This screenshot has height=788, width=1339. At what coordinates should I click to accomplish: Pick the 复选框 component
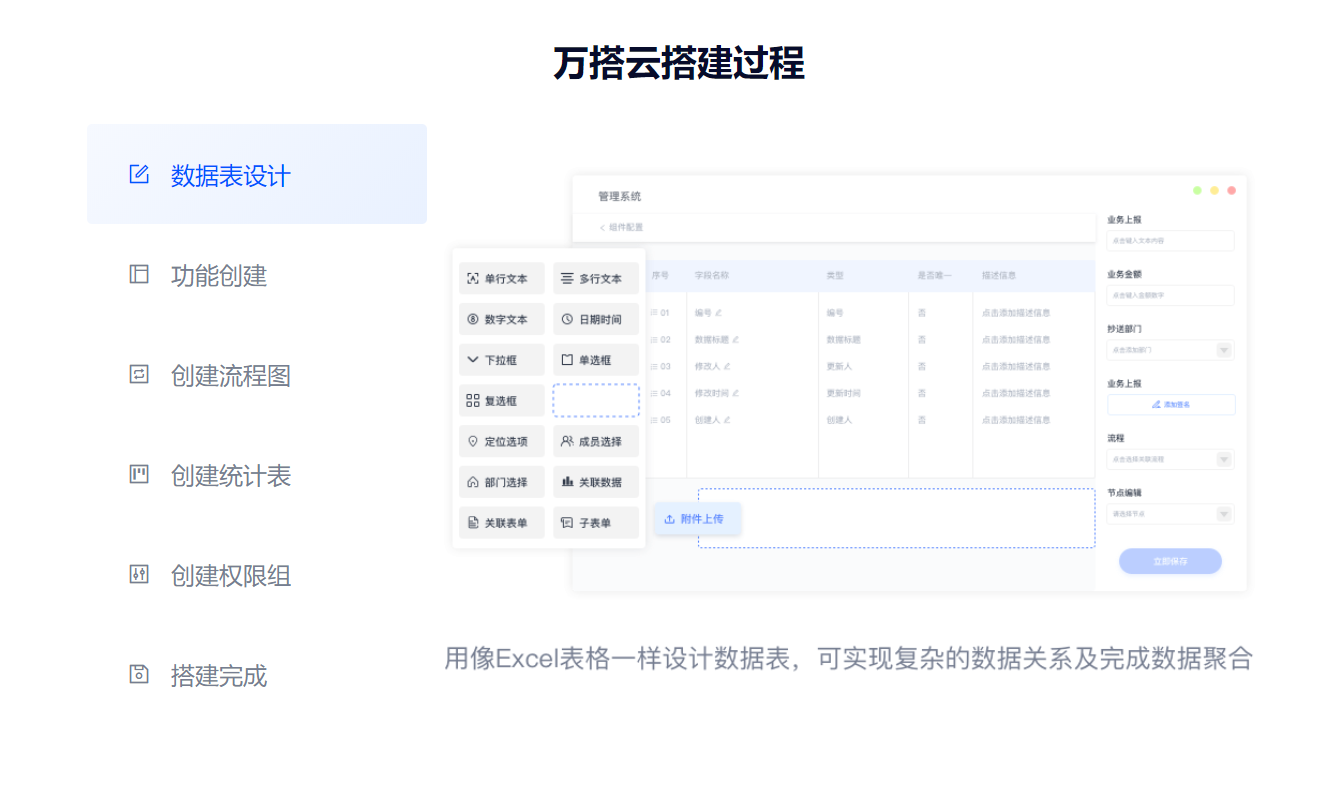[502, 400]
